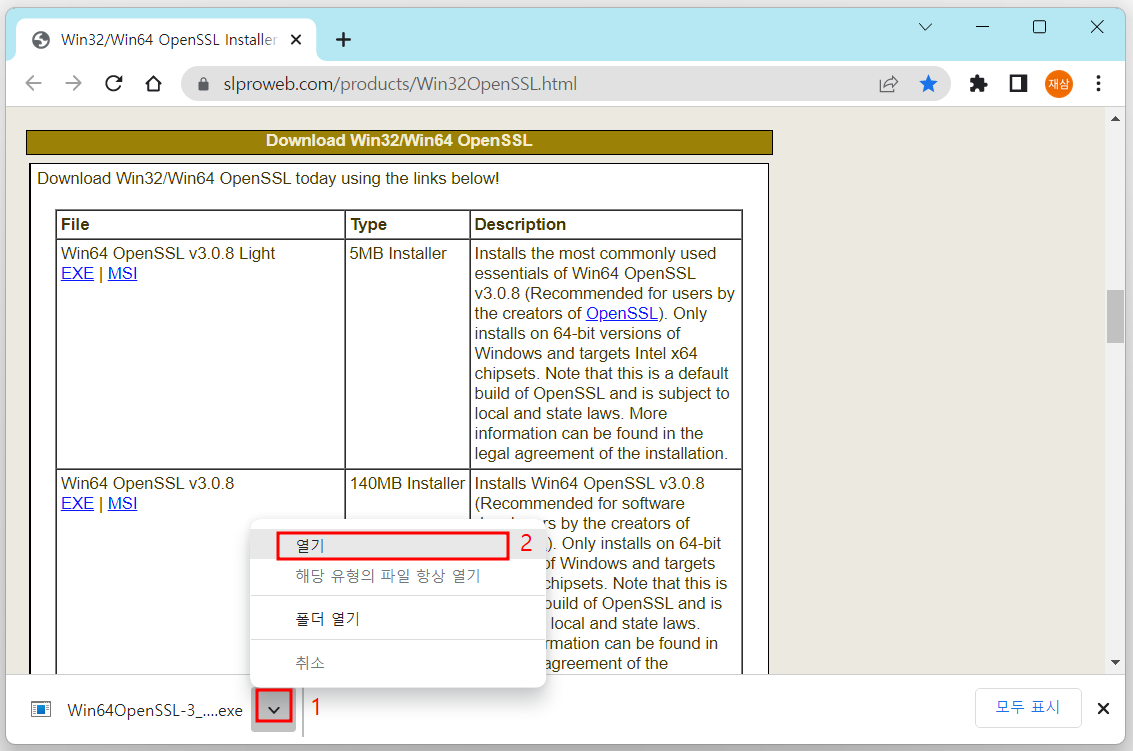This screenshot has height=751, width=1133.
Task: Toggle the bookmark star for this page
Action: point(928,84)
